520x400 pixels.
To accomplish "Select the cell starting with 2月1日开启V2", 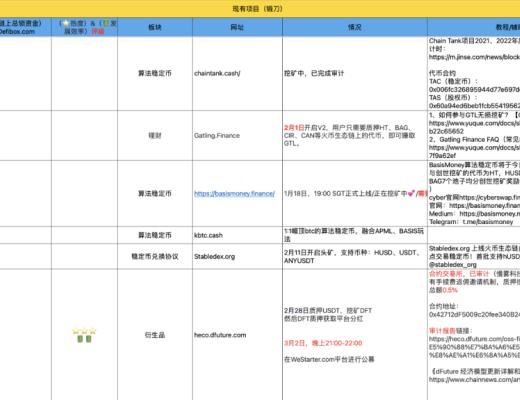I will click(x=355, y=135).
